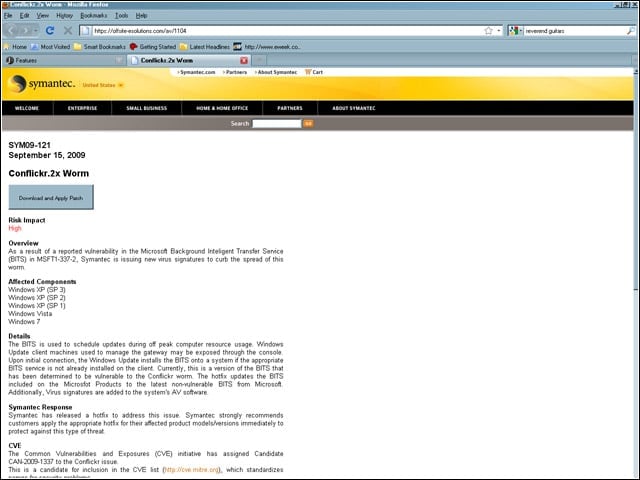The image size is (640, 480).
Task: Click 'Windows Vista' list entry
Action: pyautogui.click(x=30, y=314)
